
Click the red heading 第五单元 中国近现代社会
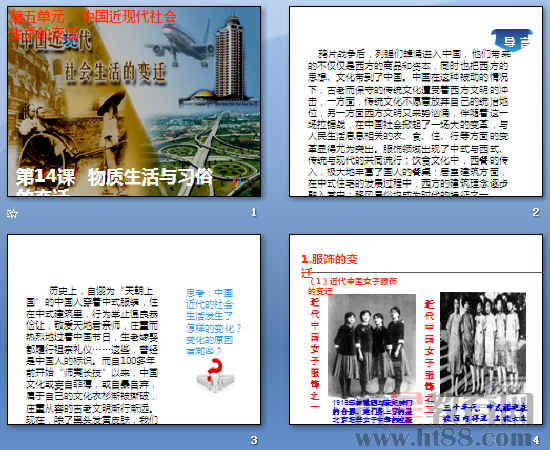click(93, 17)
